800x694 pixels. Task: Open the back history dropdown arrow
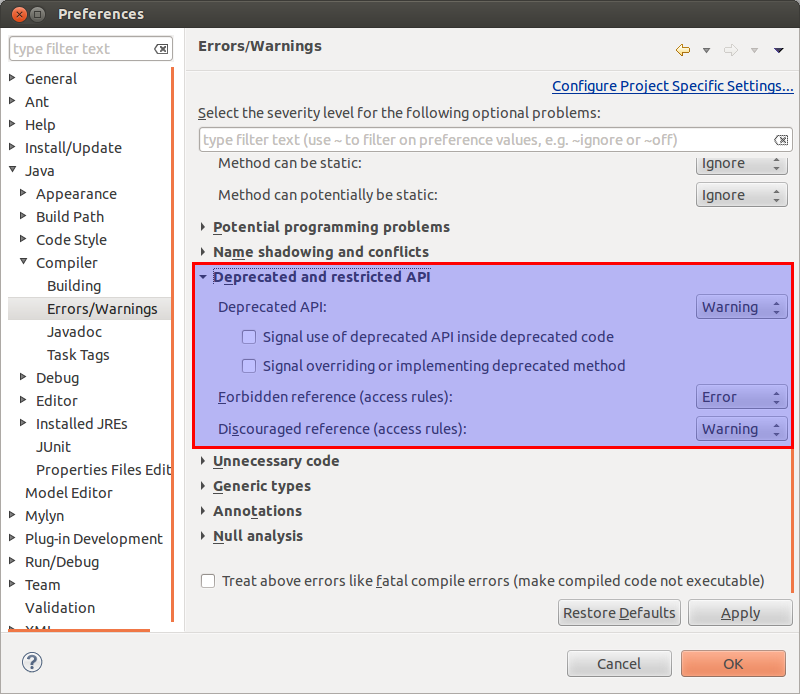[706, 51]
